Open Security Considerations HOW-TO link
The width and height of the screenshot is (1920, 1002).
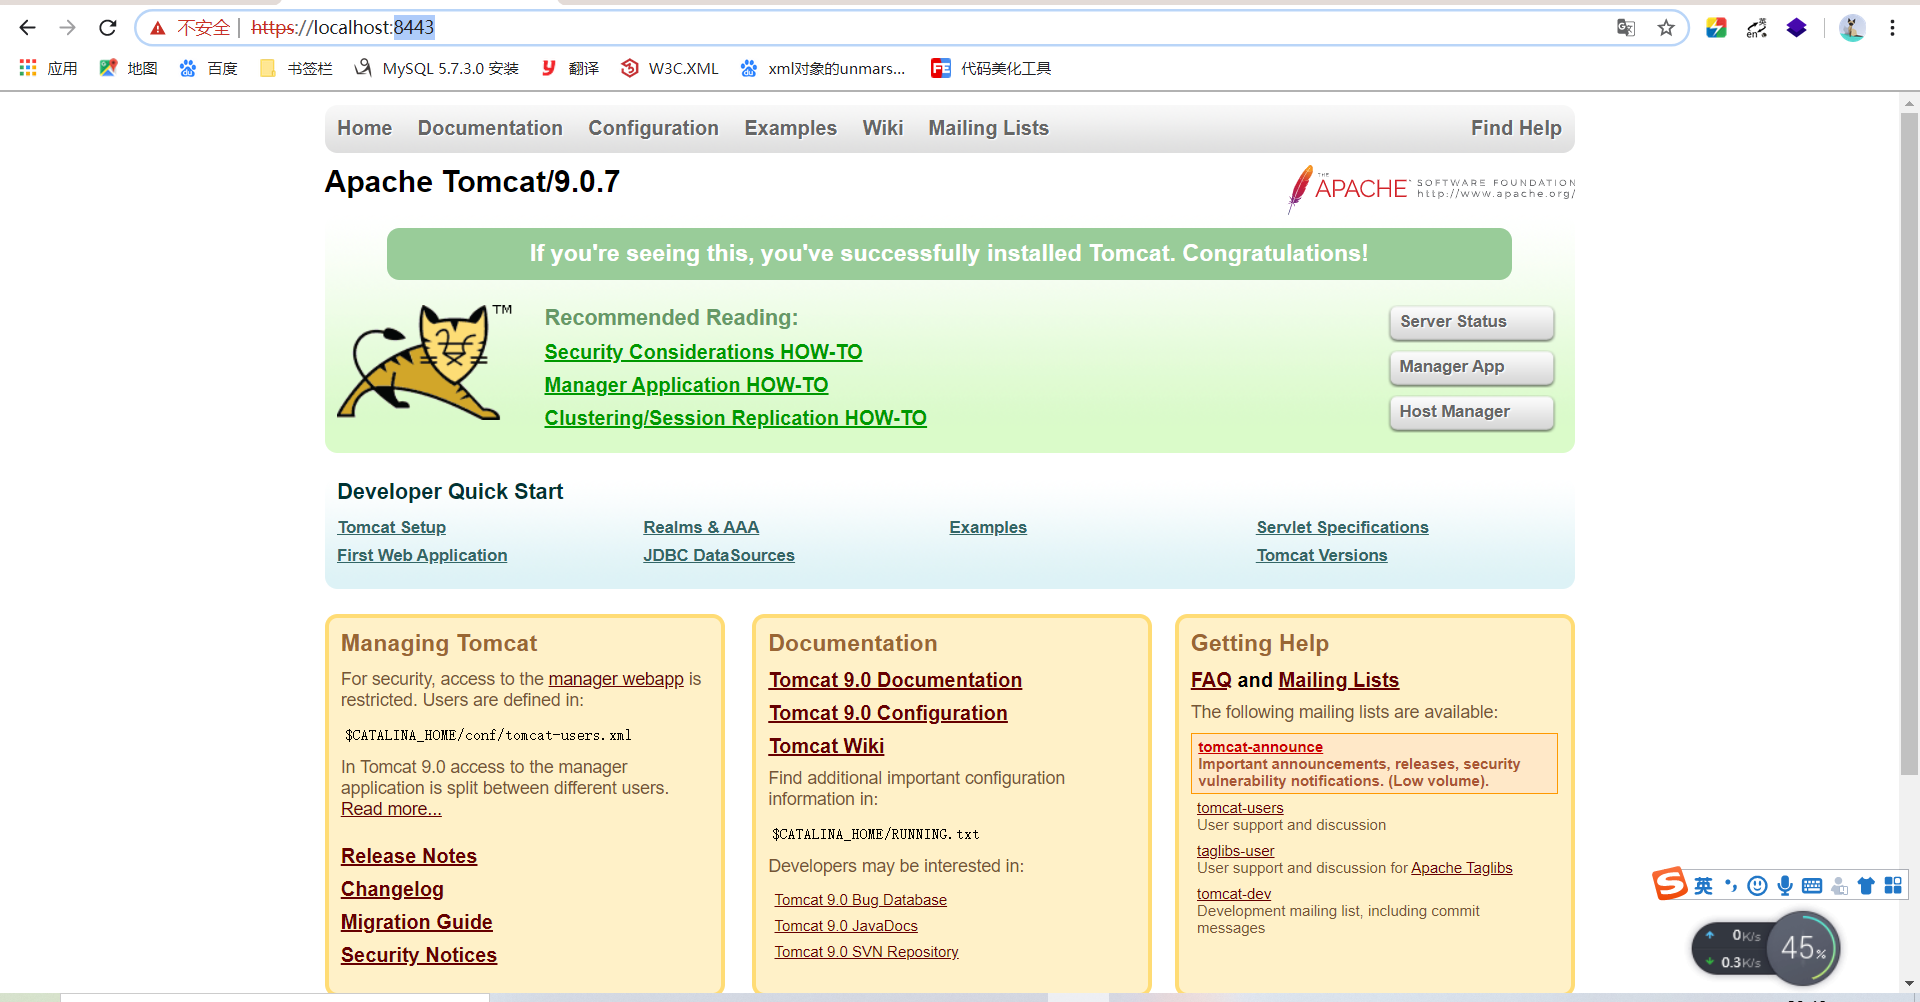pyautogui.click(x=703, y=352)
